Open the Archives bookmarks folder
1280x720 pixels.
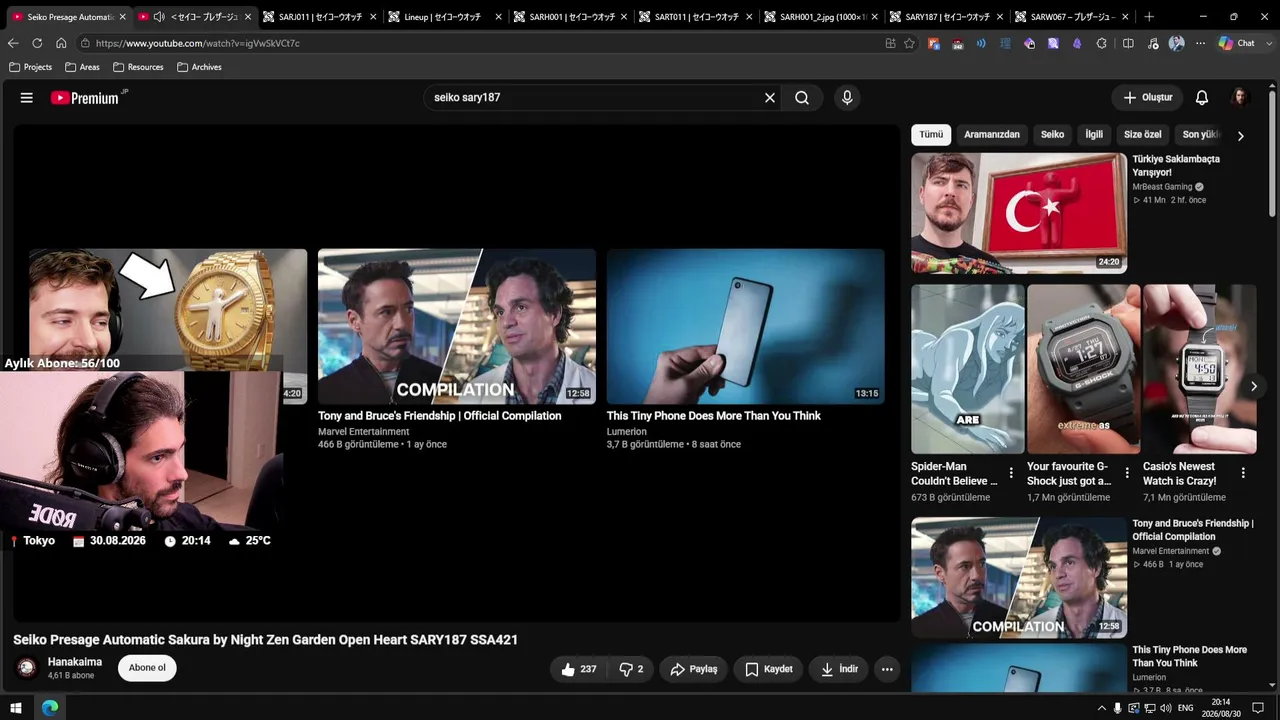point(199,67)
